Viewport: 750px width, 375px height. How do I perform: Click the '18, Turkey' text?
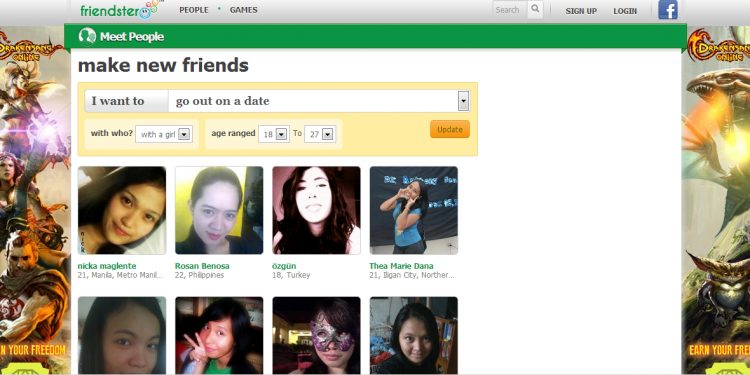[291, 276]
